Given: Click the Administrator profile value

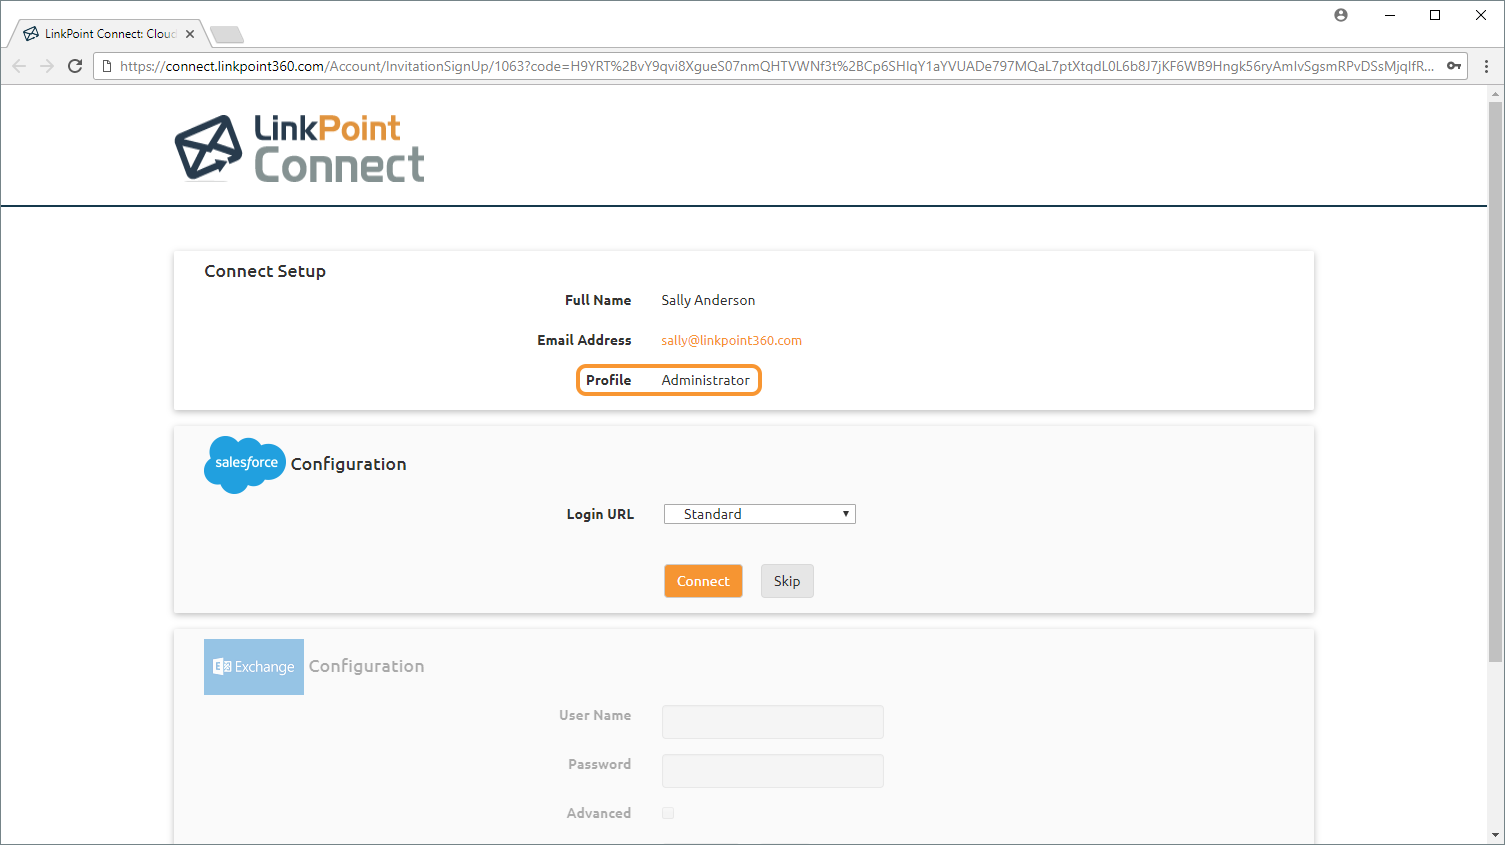Looking at the screenshot, I should tap(705, 380).
